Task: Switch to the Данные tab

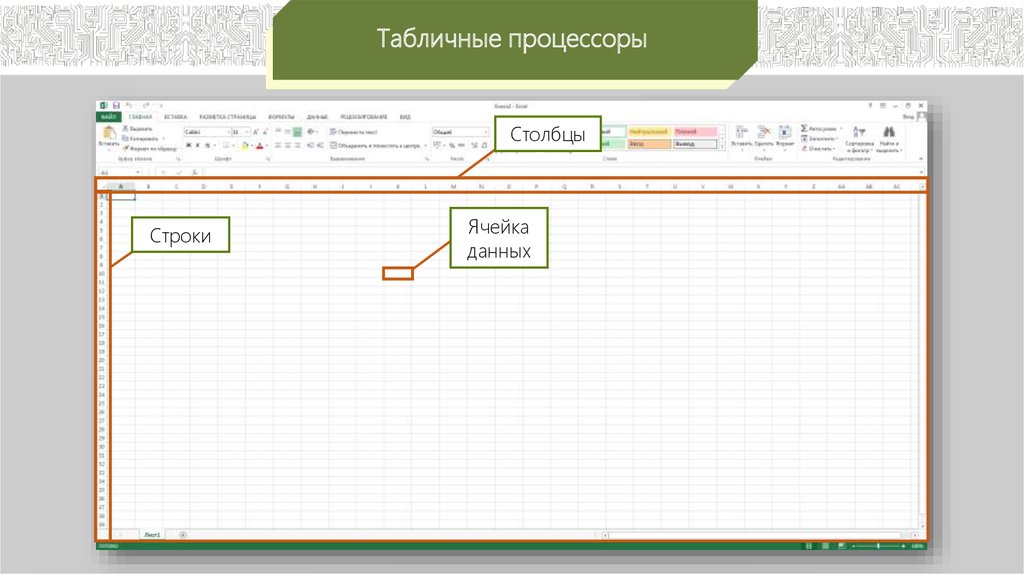Action: pos(317,117)
